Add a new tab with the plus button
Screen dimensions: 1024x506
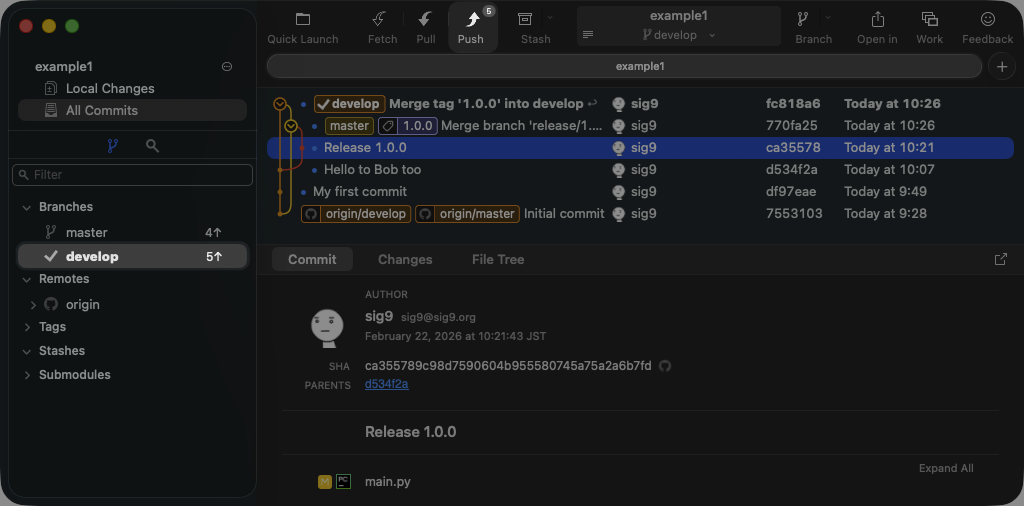(1001, 66)
